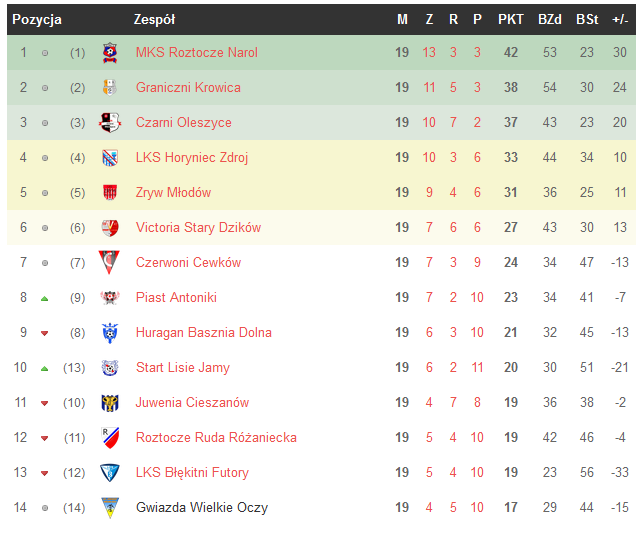Click the Zespół column header

click(x=154, y=19)
